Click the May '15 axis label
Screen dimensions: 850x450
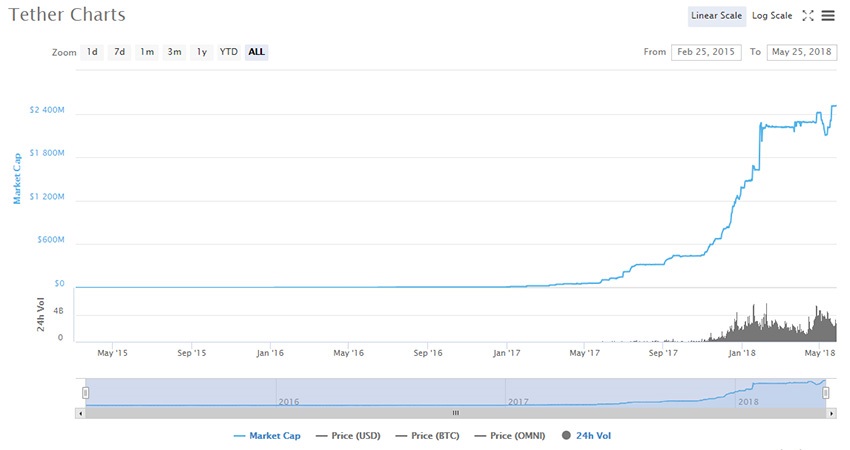(x=112, y=353)
